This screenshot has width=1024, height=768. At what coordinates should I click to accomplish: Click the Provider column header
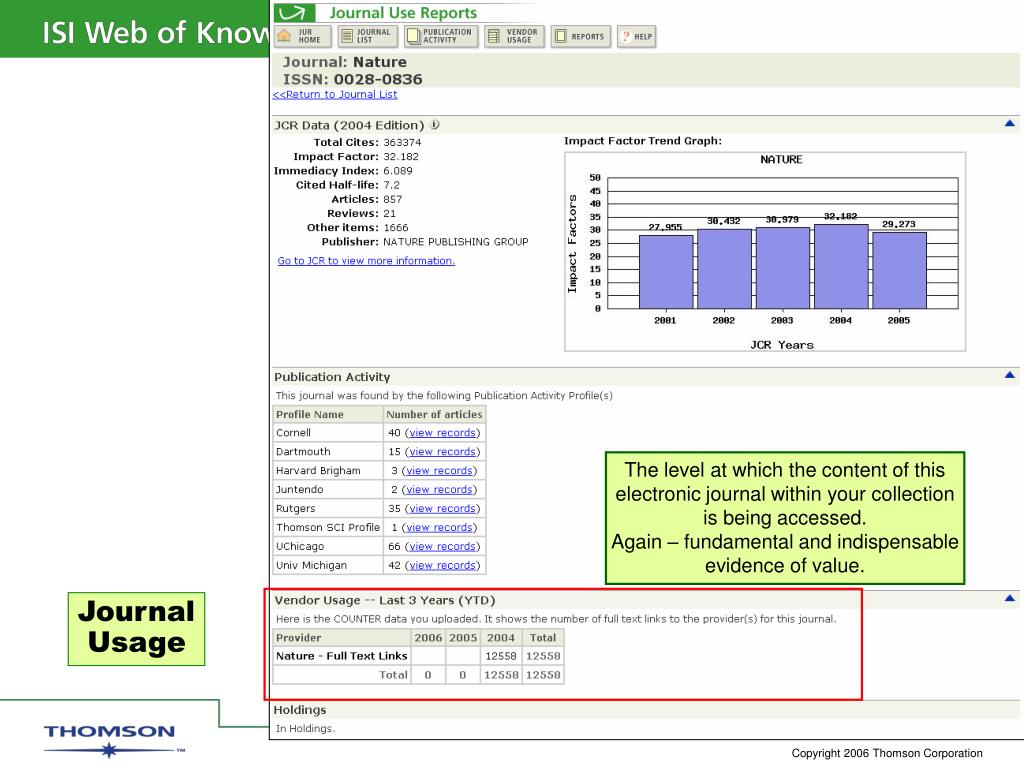tap(342, 638)
